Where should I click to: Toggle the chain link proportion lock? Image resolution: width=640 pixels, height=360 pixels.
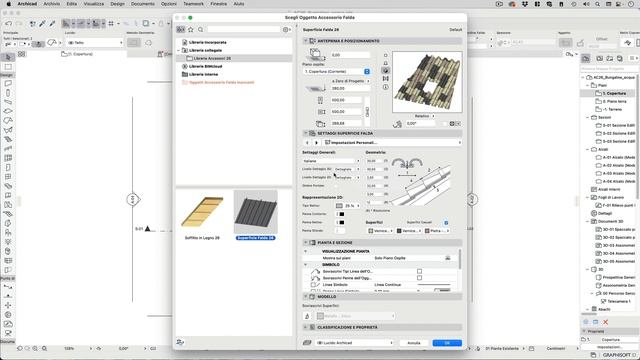(367, 111)
